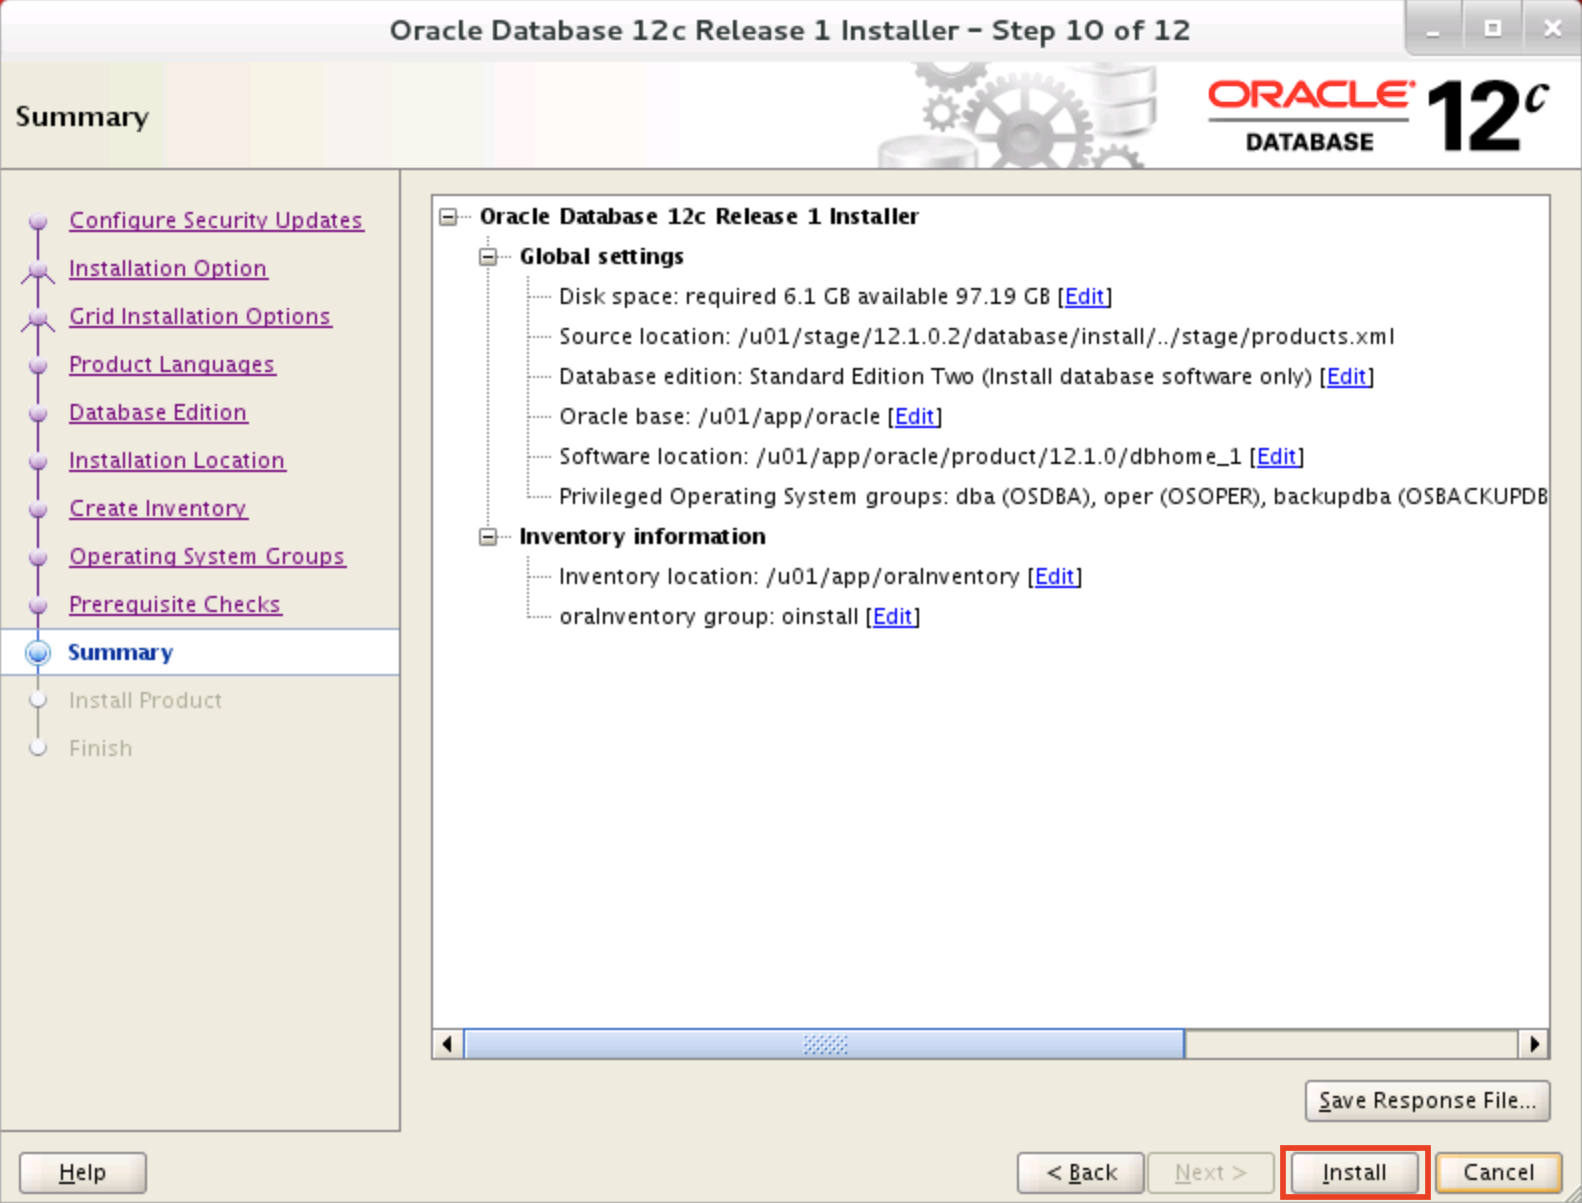This screenshot has height=1203, width=1582.
Task: Edit the Inventory location path
Action: point(1055,577)
